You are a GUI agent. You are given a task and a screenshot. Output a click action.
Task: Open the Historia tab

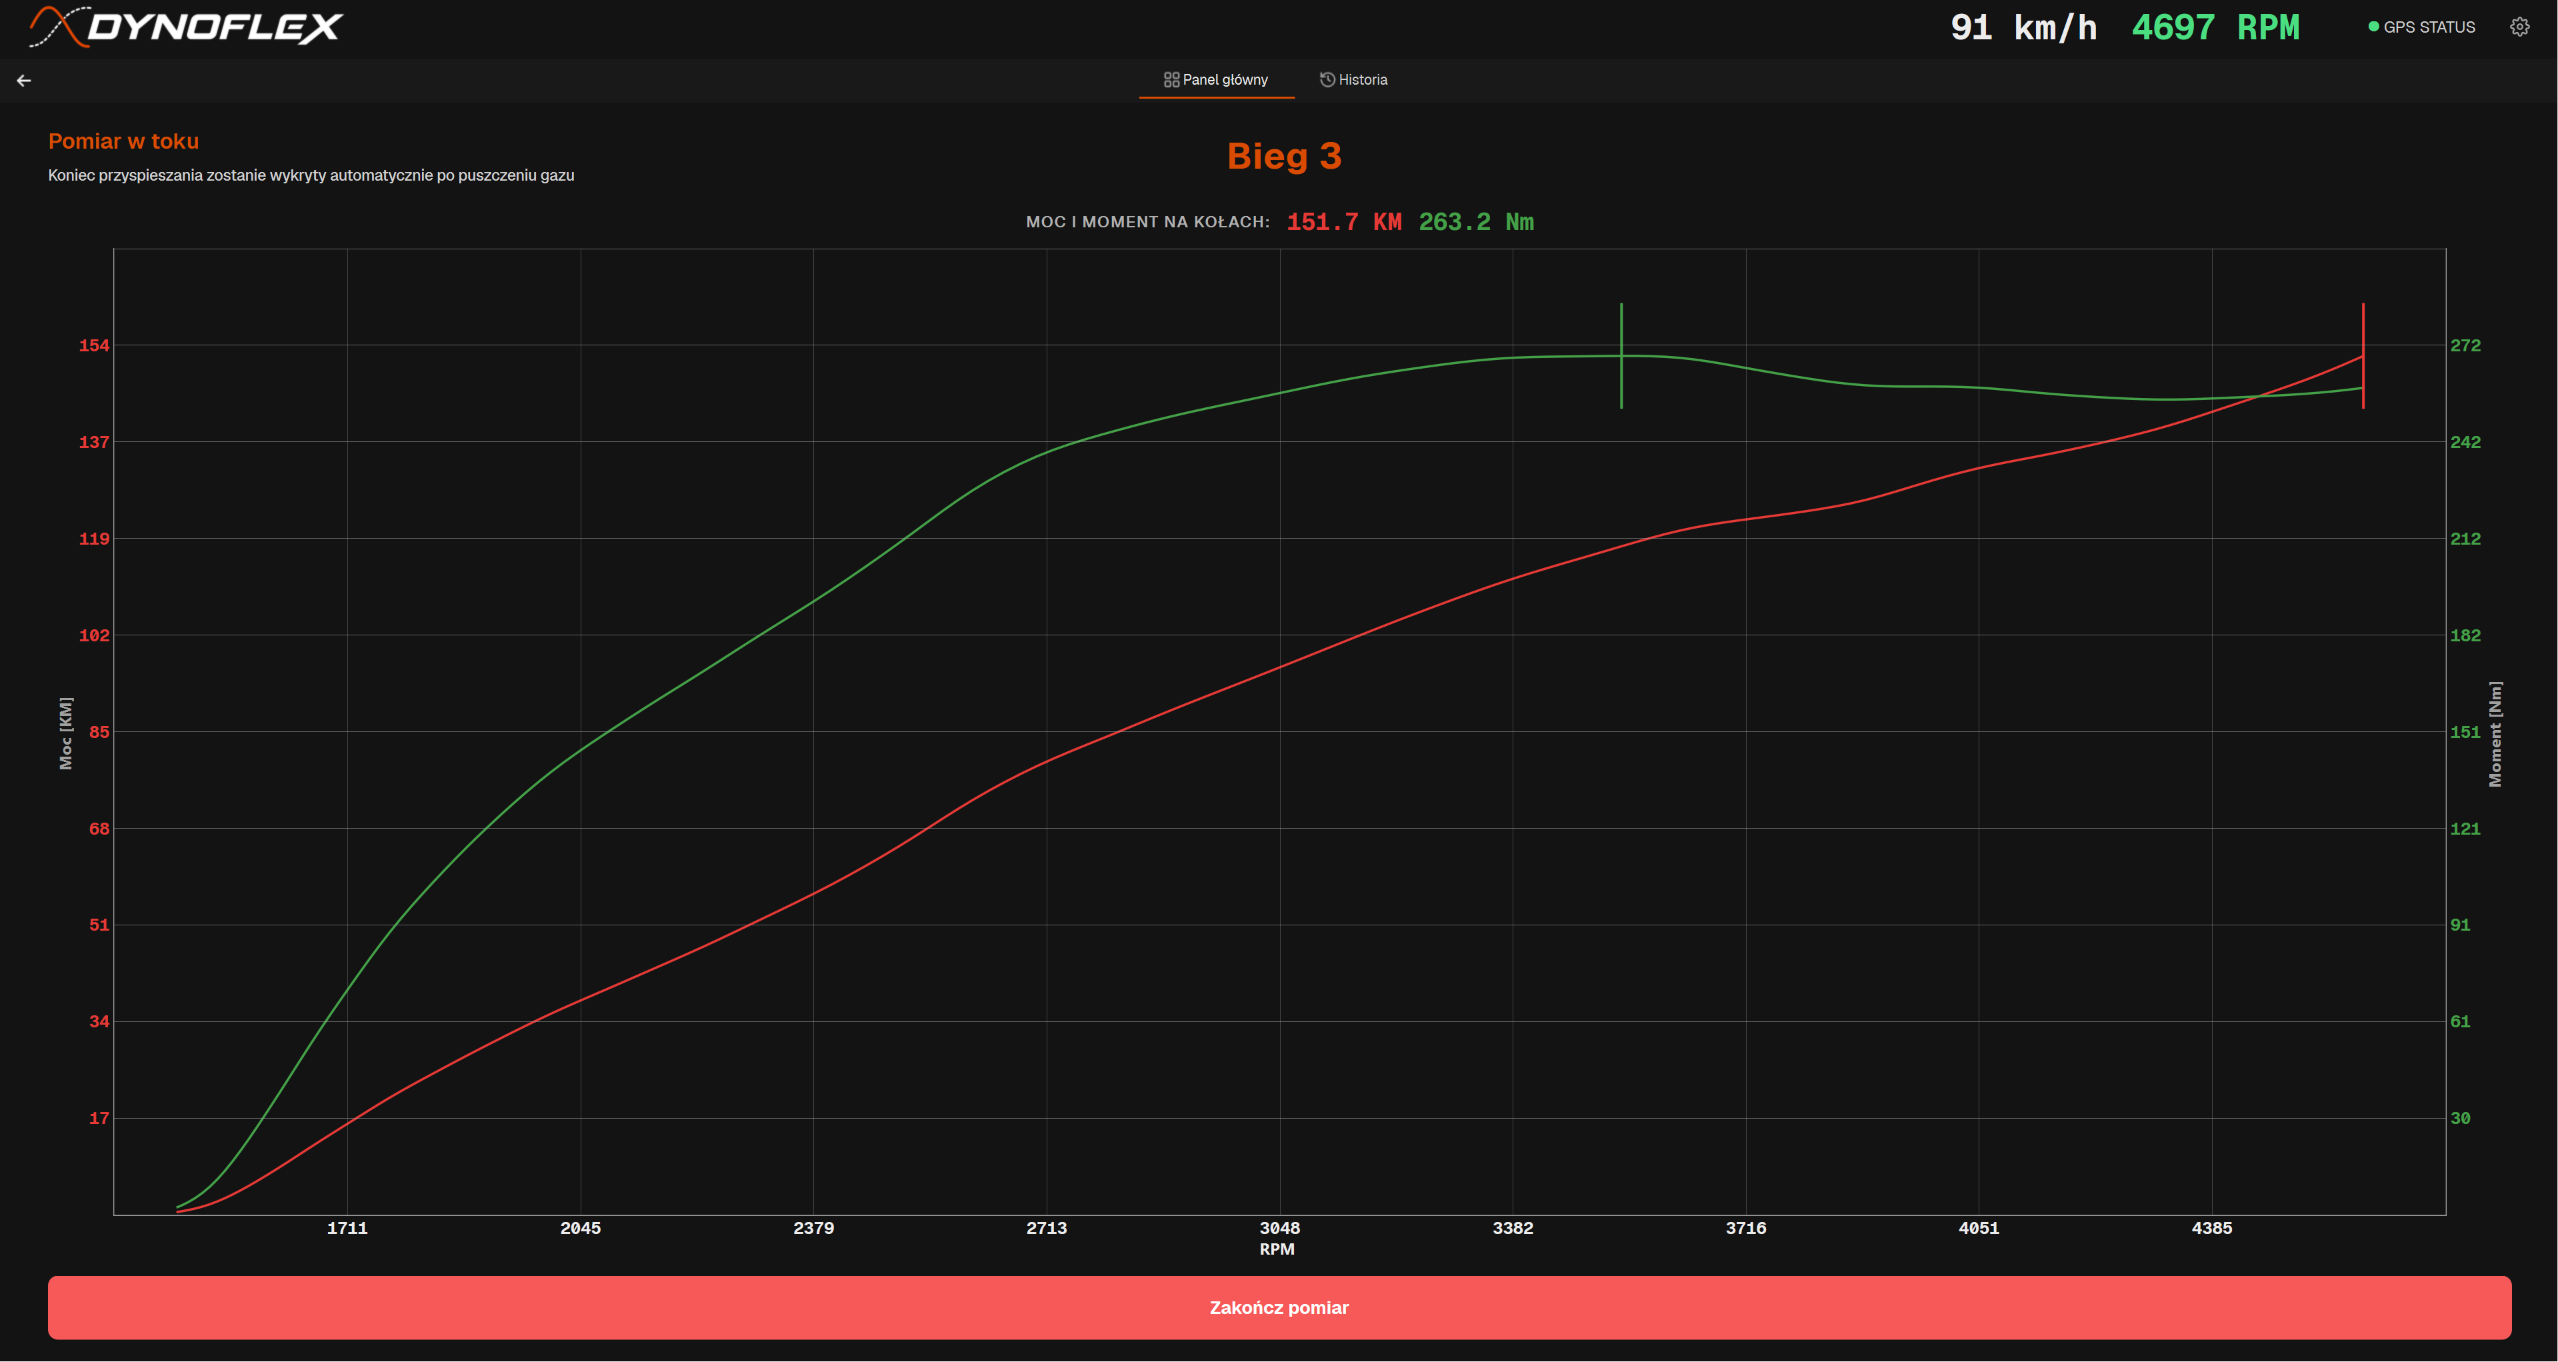[x=1353, y=80]
